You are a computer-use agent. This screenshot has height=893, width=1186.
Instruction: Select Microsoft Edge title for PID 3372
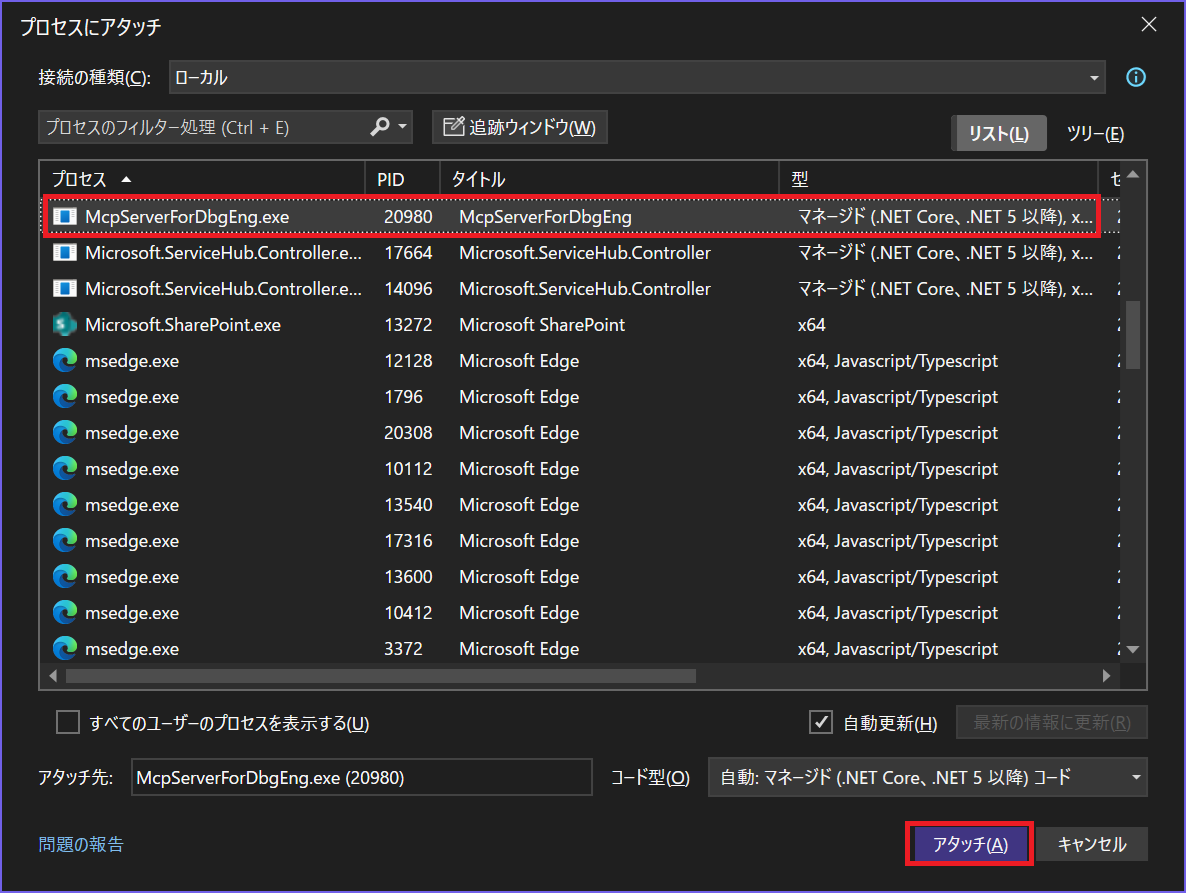click(x=519, y=649)
